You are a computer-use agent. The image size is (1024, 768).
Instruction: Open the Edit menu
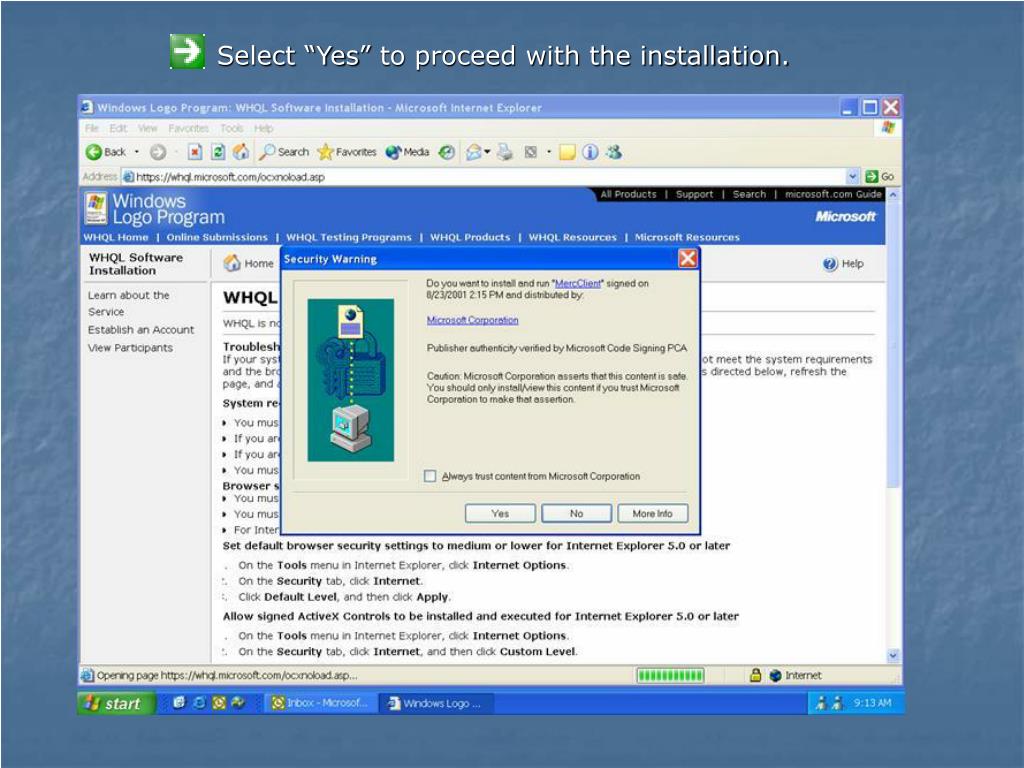click(118, 128)
